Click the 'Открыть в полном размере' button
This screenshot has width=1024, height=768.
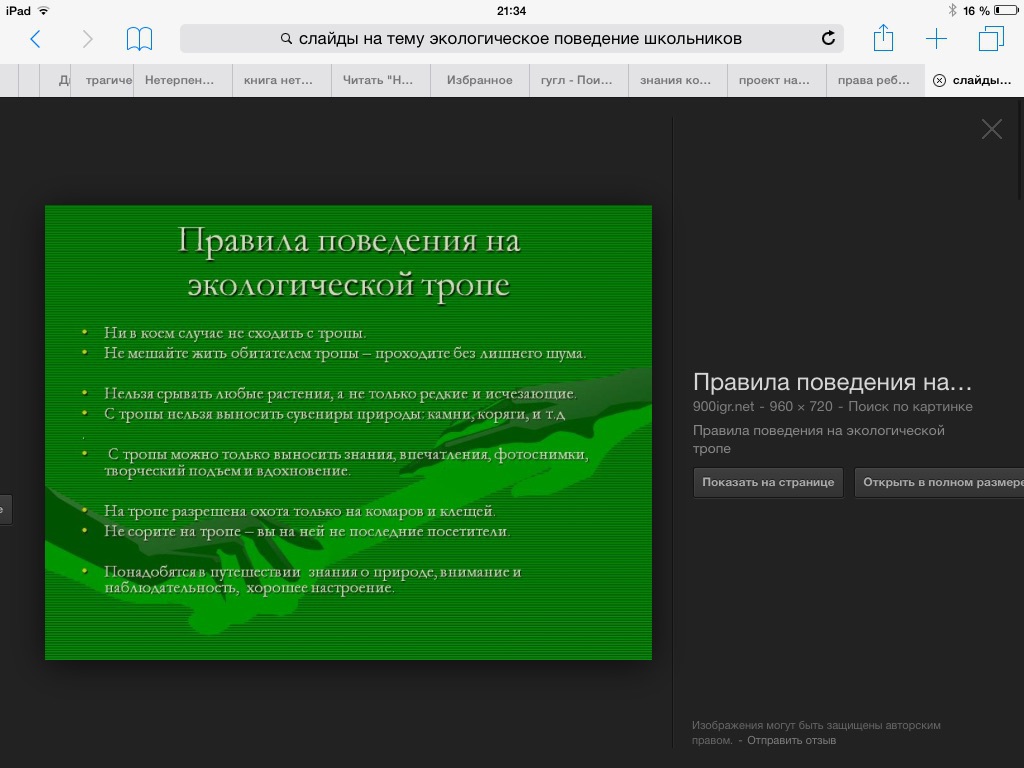[x=940, y=483]
